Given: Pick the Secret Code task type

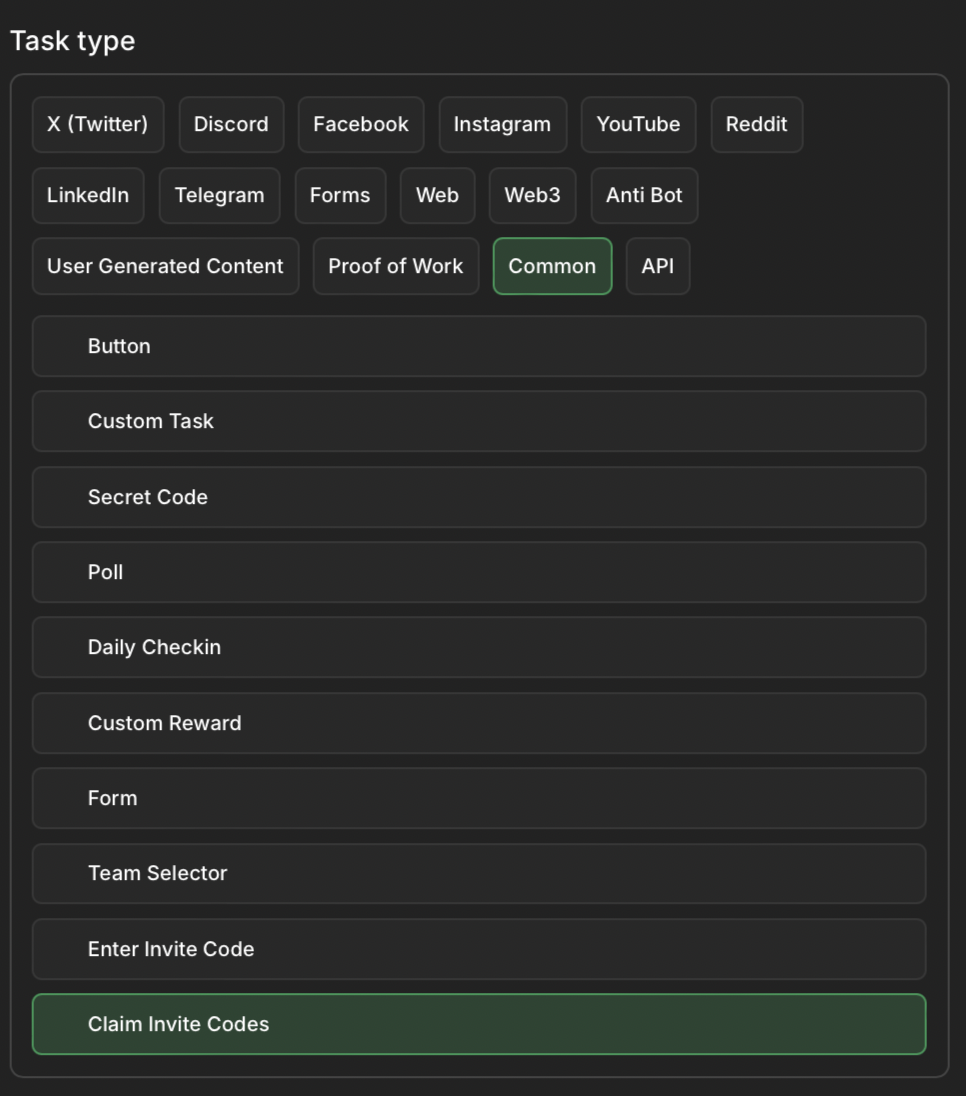Looking at the screenshot, I should pos(478,497).
